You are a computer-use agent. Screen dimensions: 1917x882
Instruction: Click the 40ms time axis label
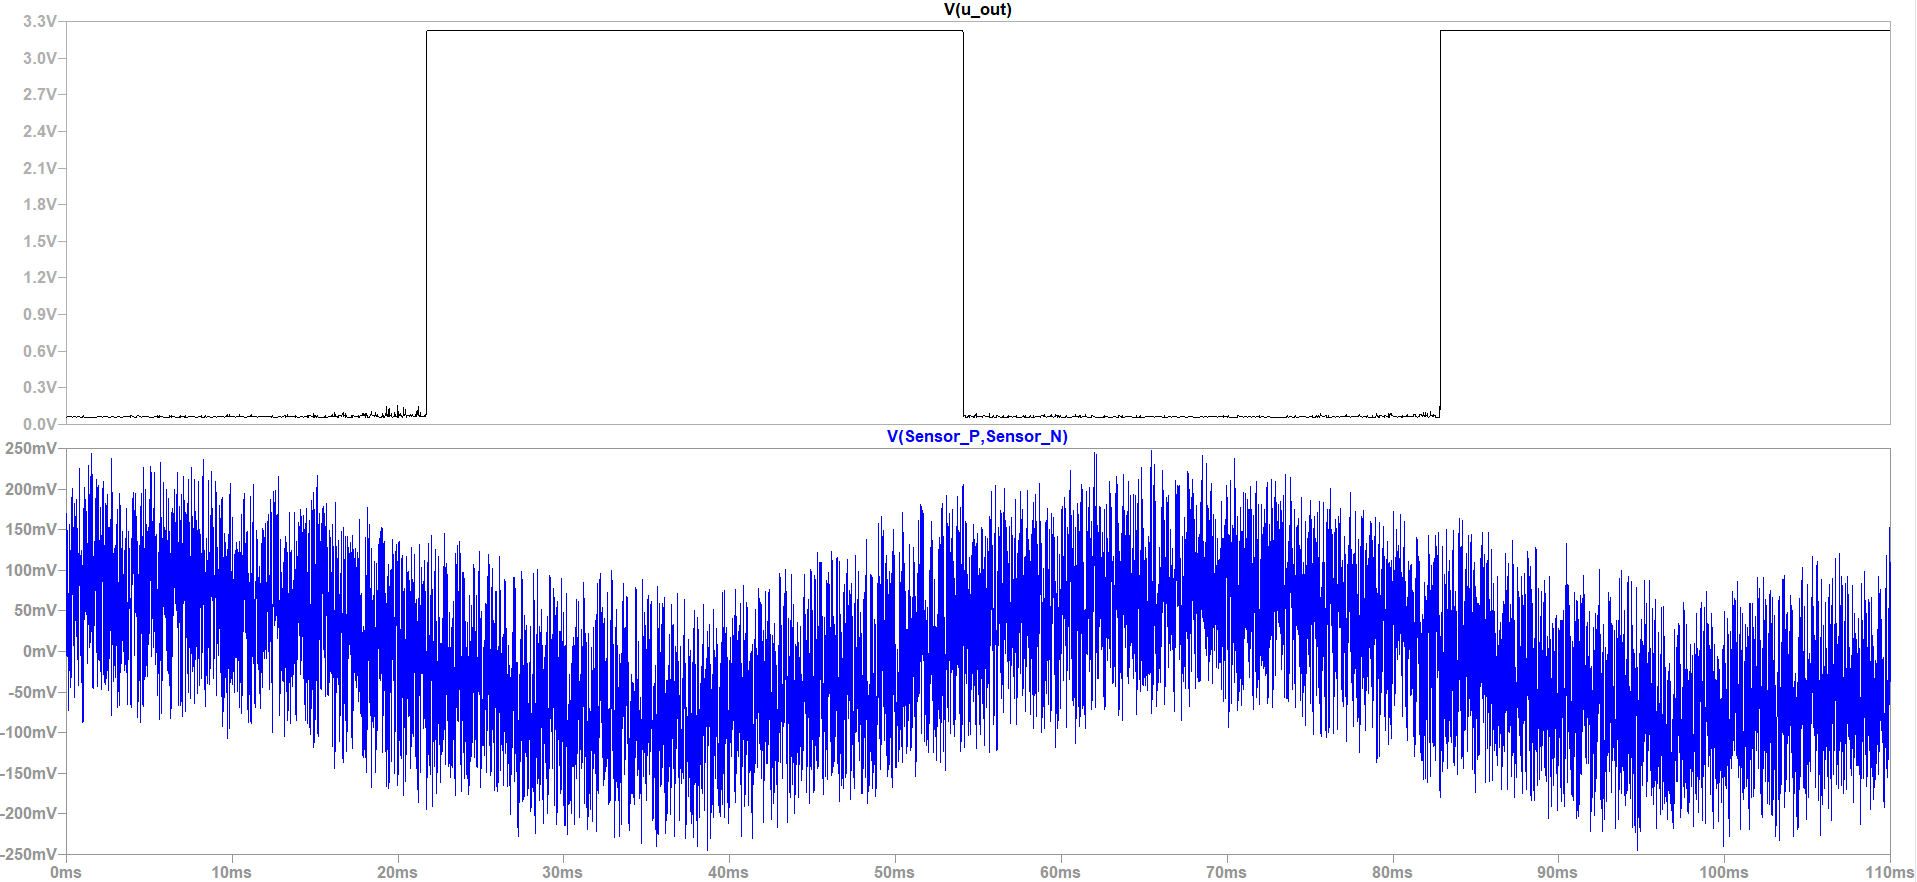728,872
